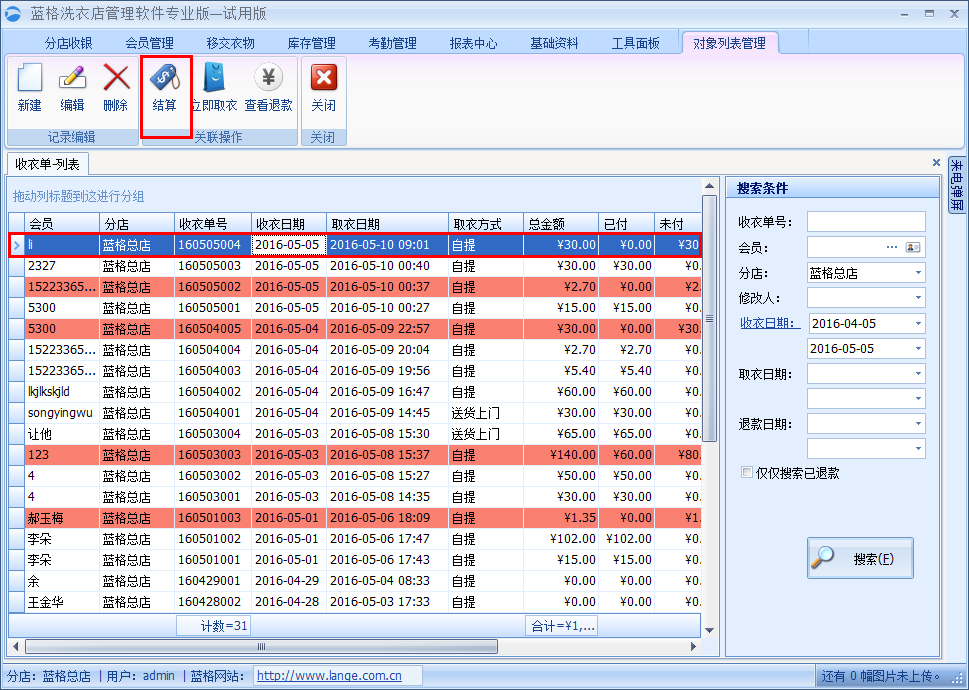Open the second 退款日期 date dropdown
The width and height of the screenshot is (969, 690).
918,448
